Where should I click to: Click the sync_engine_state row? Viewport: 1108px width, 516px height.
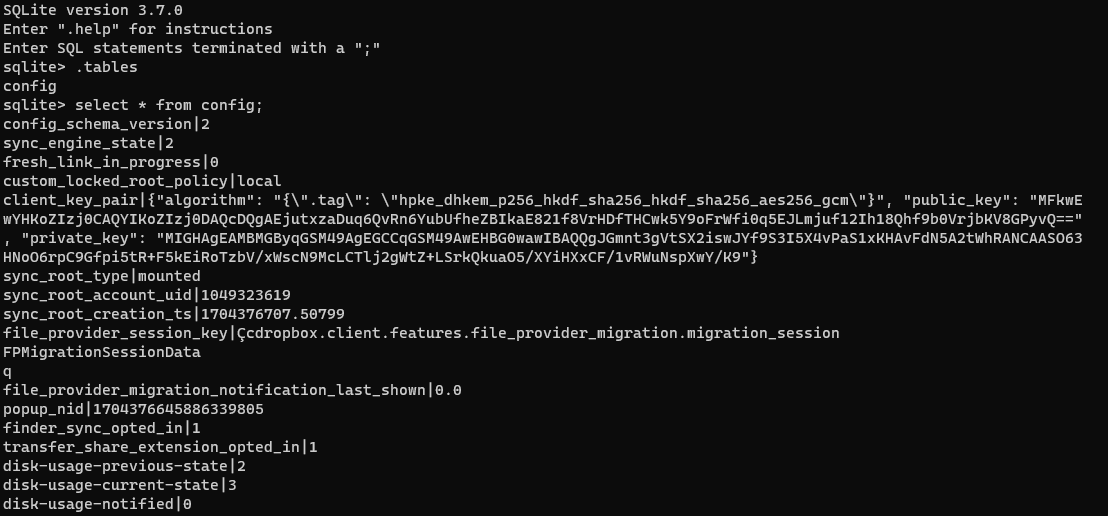click(88, 143)
